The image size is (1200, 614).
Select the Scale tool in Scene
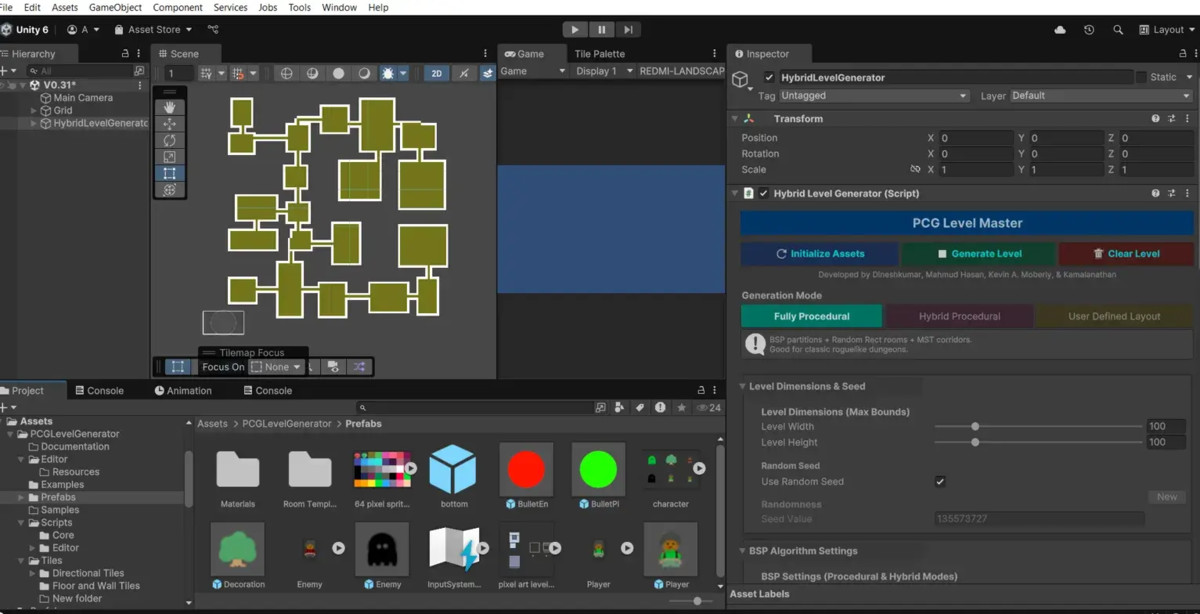coord(169,157)
